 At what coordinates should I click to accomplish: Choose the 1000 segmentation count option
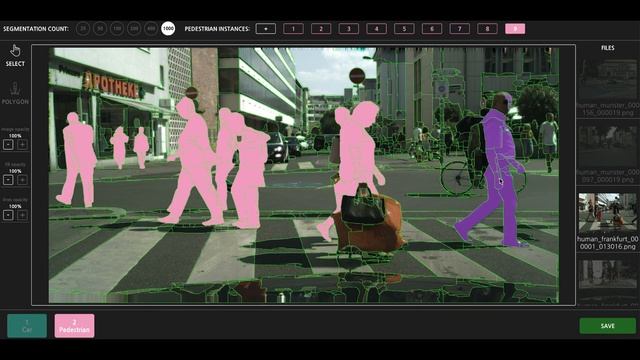168,29
